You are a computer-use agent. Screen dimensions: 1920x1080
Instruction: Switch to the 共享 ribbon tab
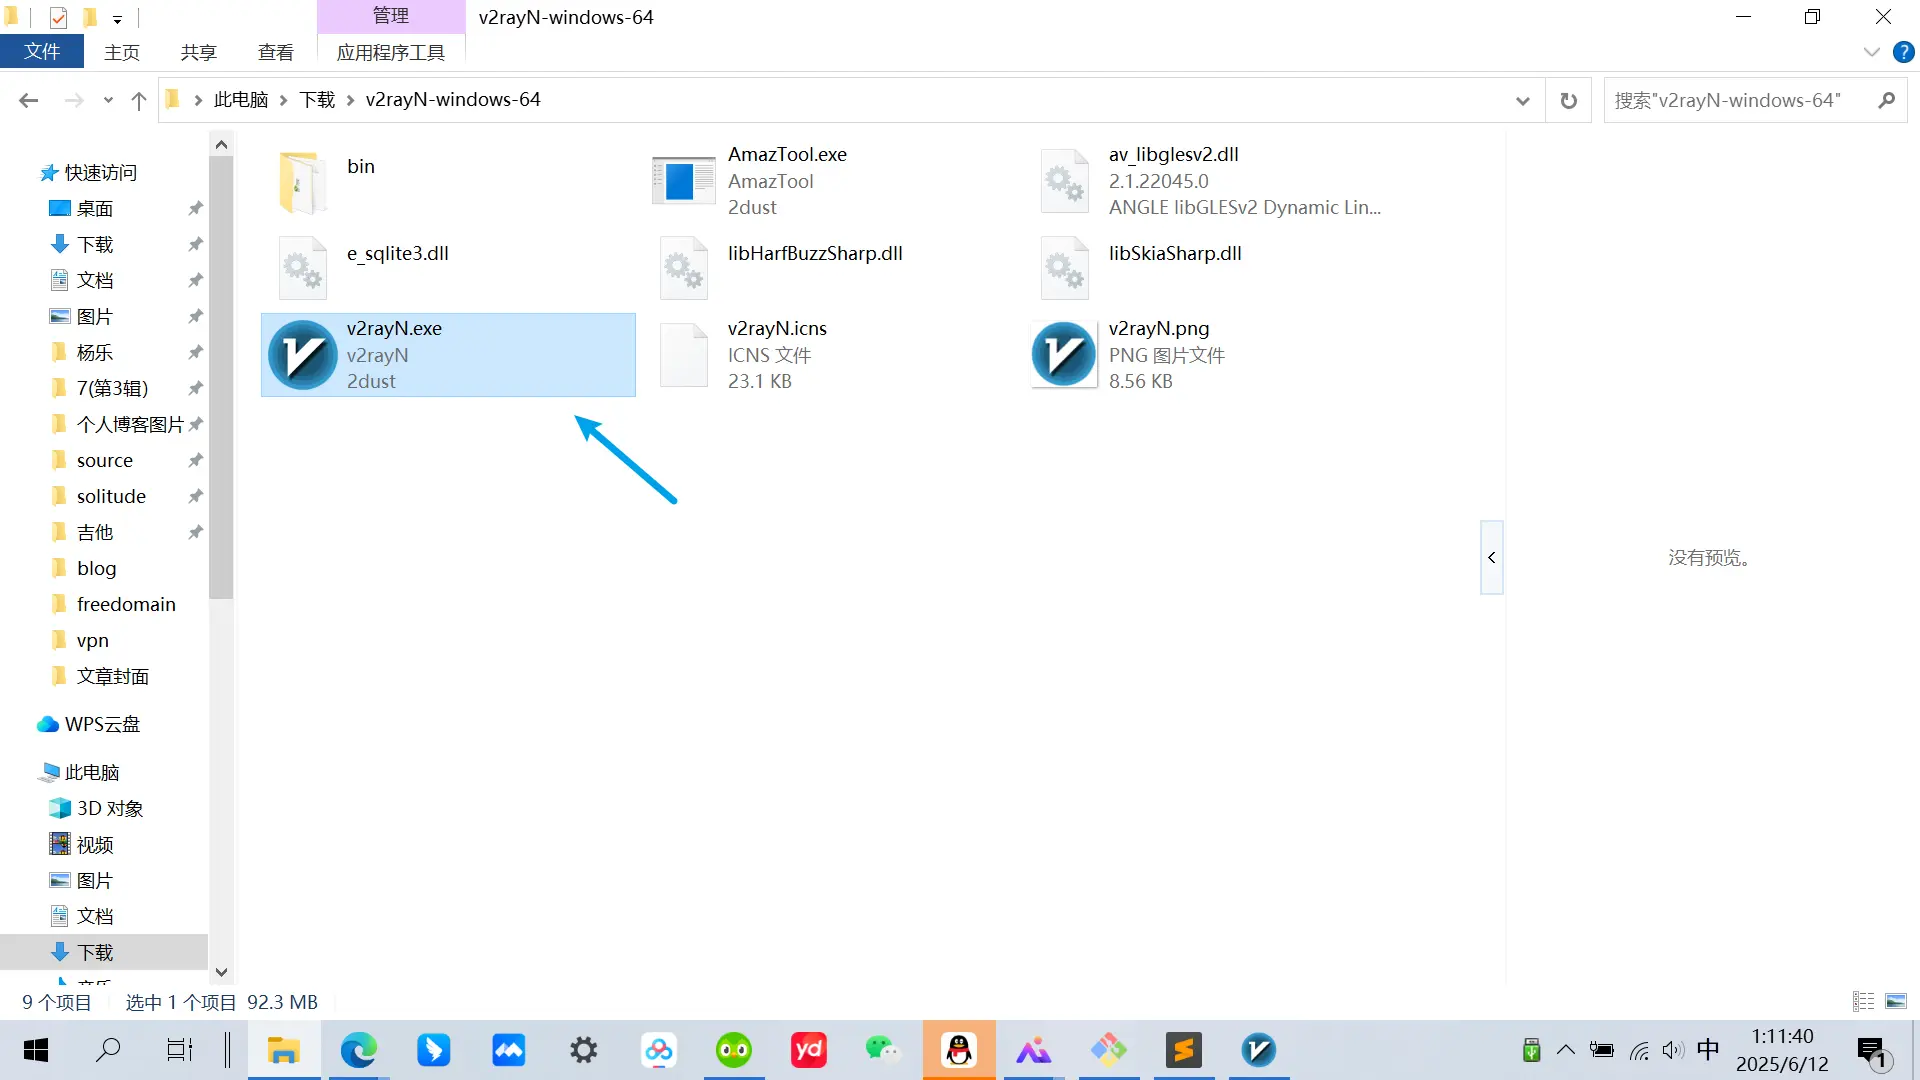(198, 52)
